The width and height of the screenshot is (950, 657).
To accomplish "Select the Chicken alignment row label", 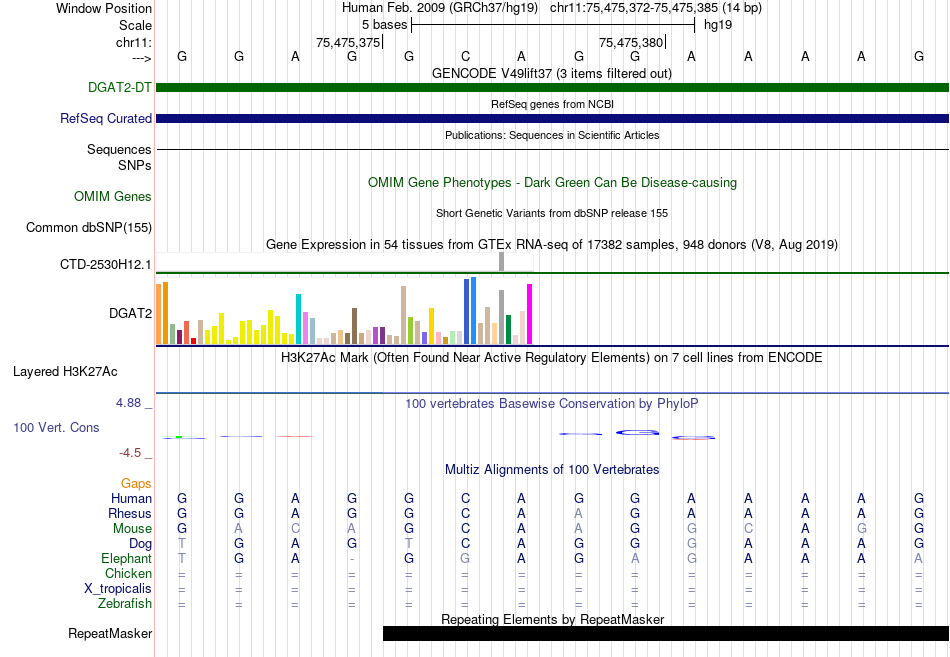I will point(128,573).
